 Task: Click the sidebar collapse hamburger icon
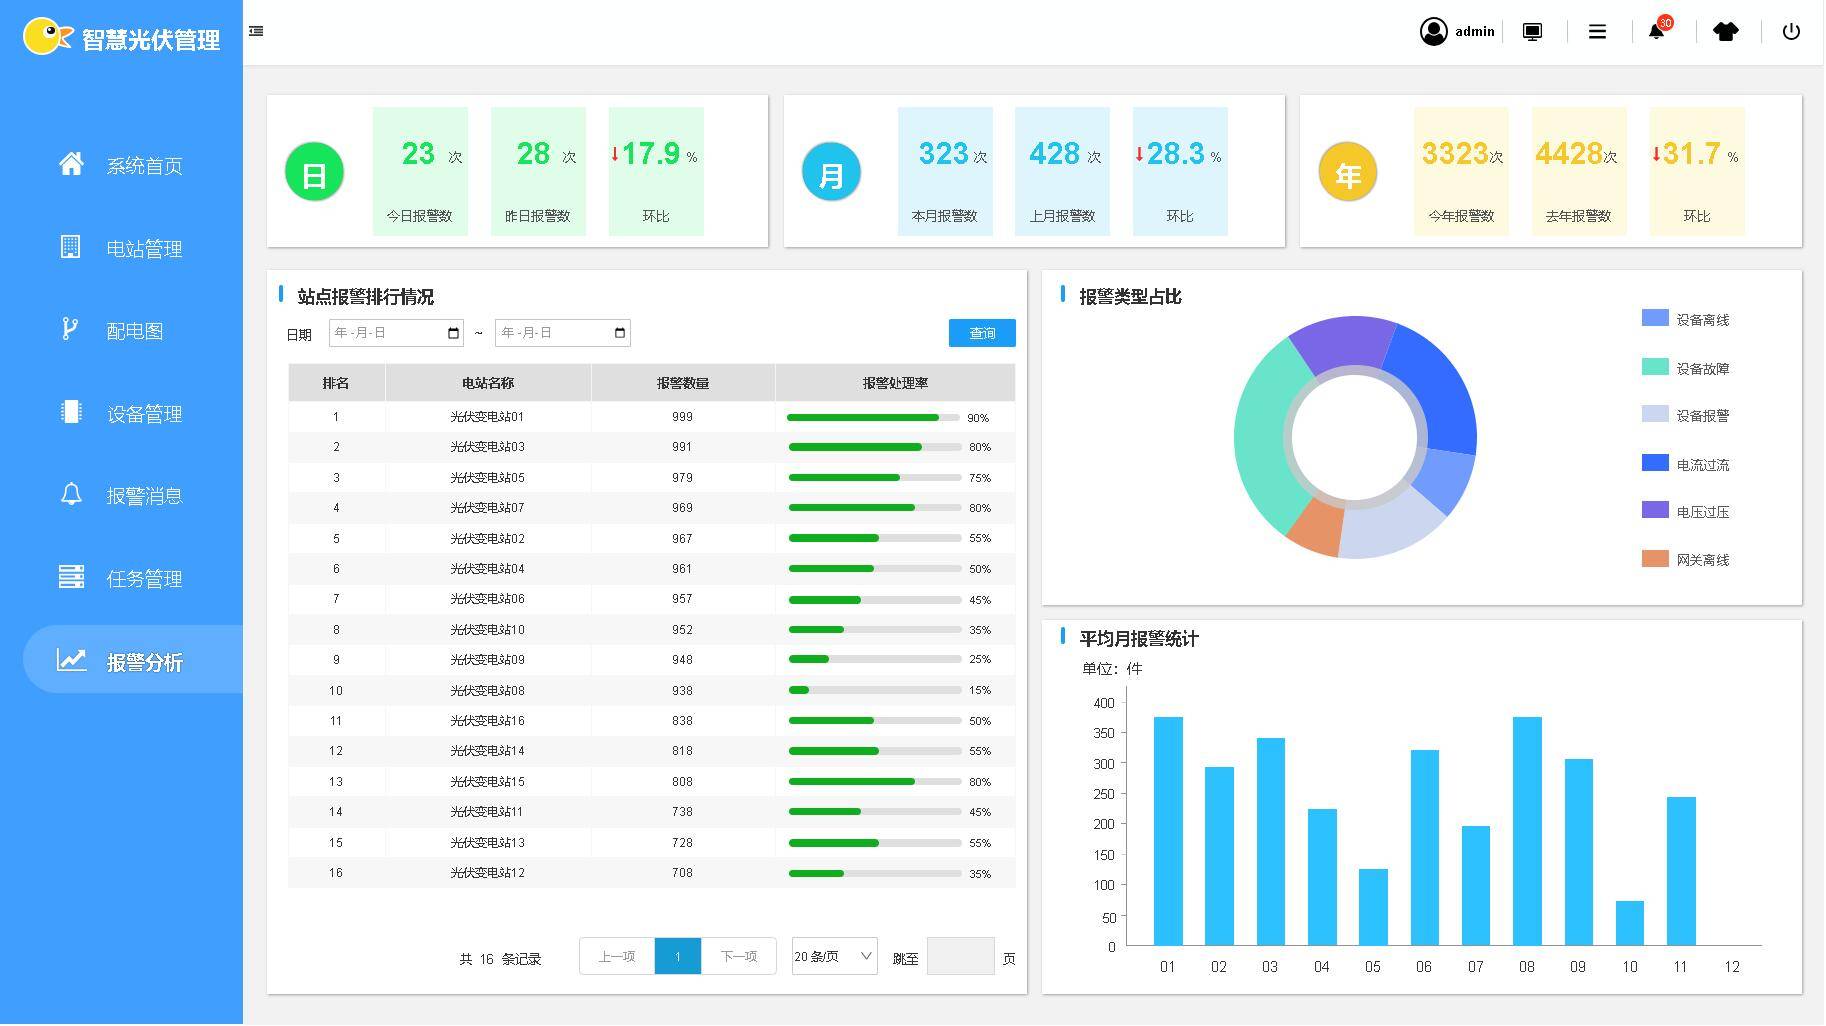click(256, 31)
